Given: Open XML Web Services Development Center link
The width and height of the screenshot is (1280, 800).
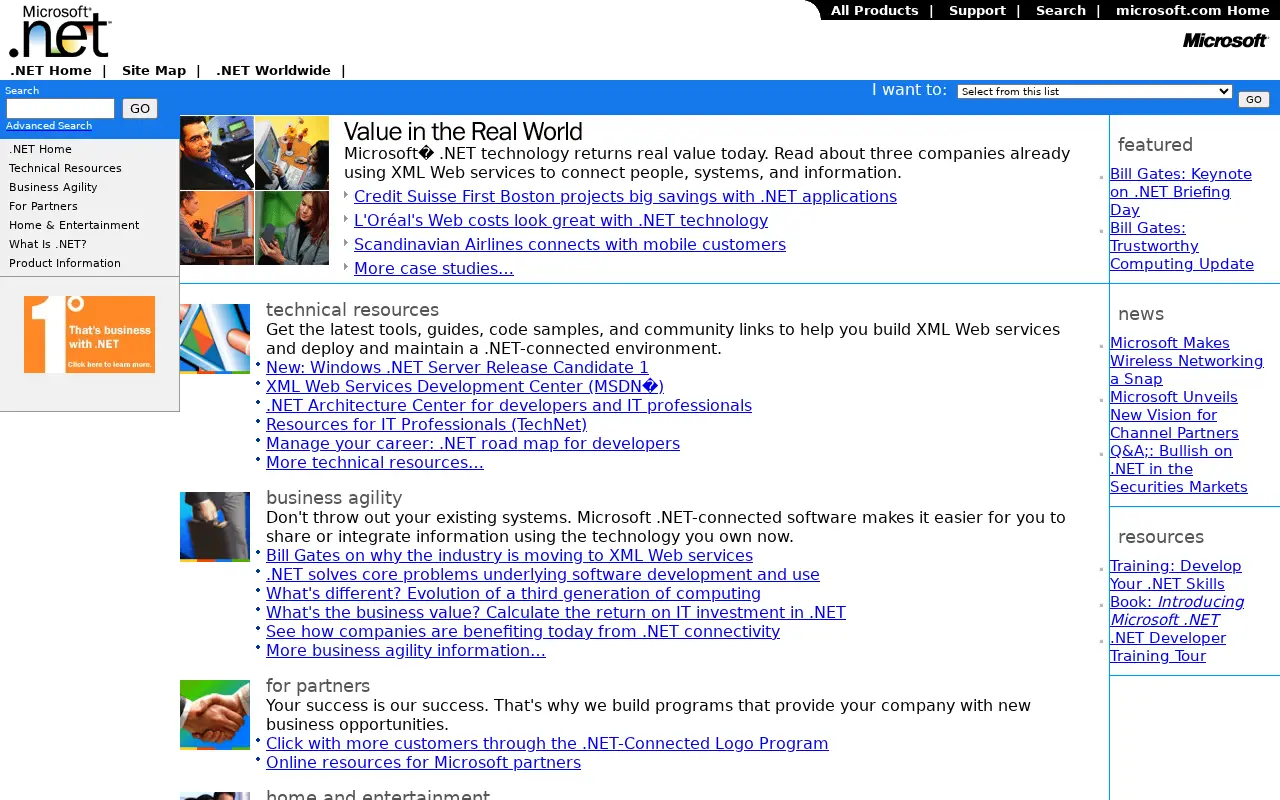Looking at the screenshot, I should (x=465, y=386).
